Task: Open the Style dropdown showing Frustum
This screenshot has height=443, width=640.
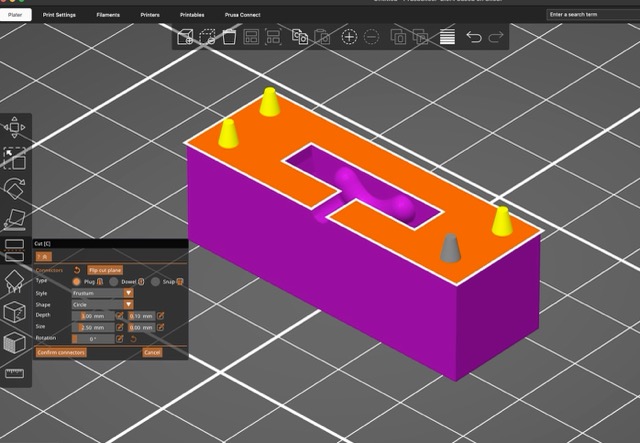Action: coord(102,293)
